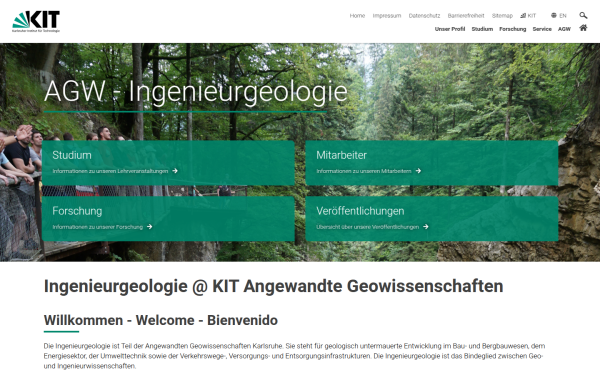The width and height of the screenshot is (600, 375).
Task: Open the Impressum link
Action: tap(387, 16)
